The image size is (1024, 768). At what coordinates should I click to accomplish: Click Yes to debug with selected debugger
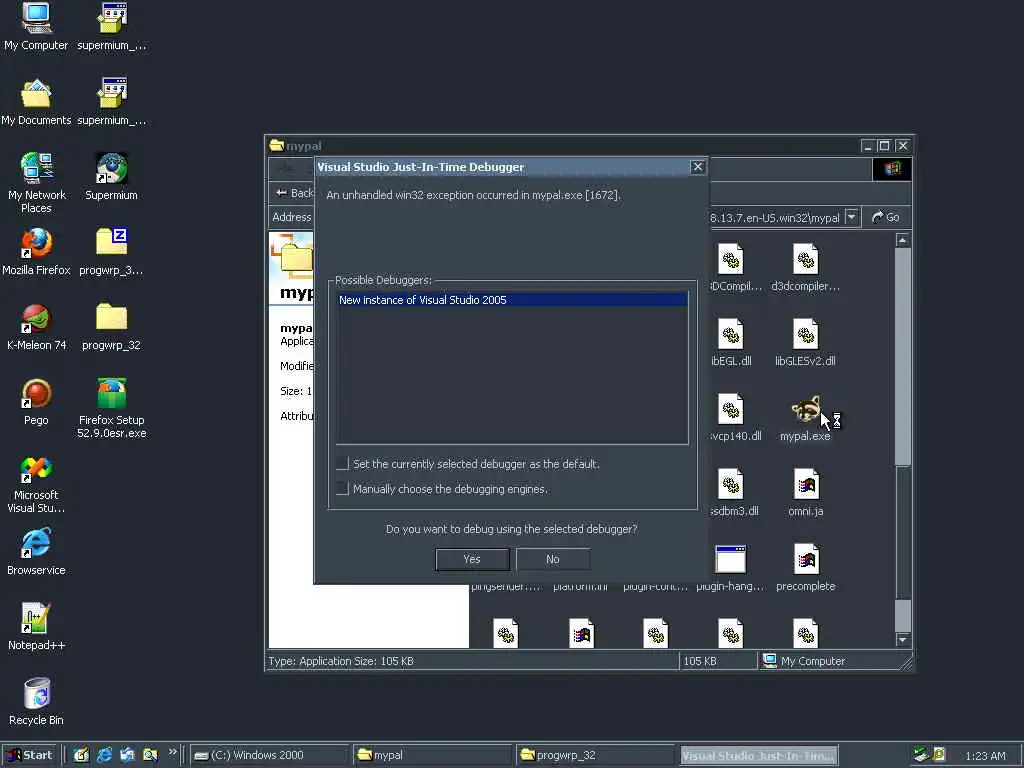(x=472, y=559)
